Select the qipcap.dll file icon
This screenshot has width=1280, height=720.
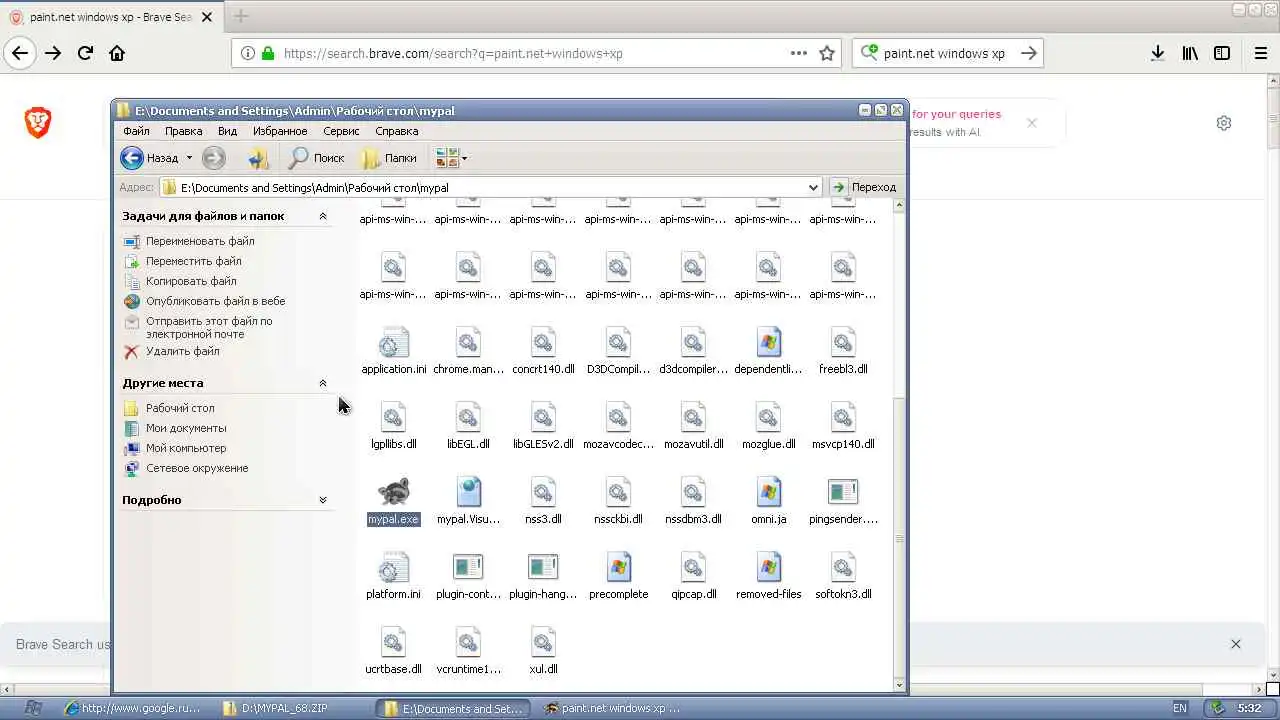pyautogui.click(x=693, y=567)
